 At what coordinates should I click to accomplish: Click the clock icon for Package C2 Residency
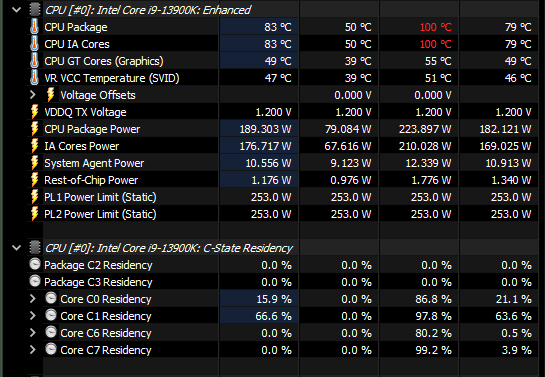click(x=35, y=264)
